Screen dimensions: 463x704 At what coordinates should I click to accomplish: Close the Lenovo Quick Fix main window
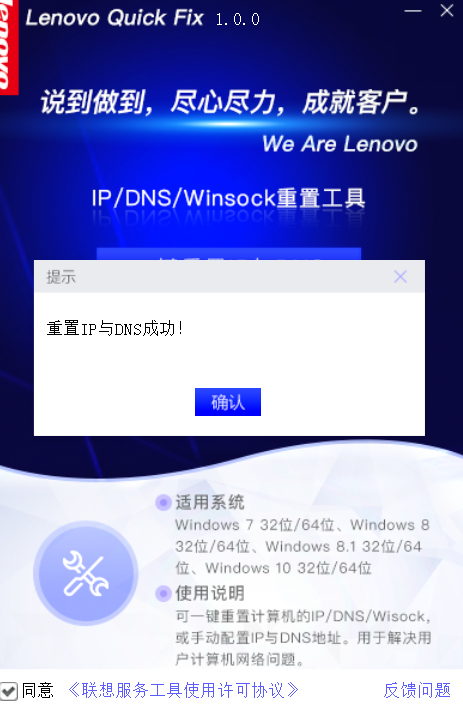[x=447, y=11]
